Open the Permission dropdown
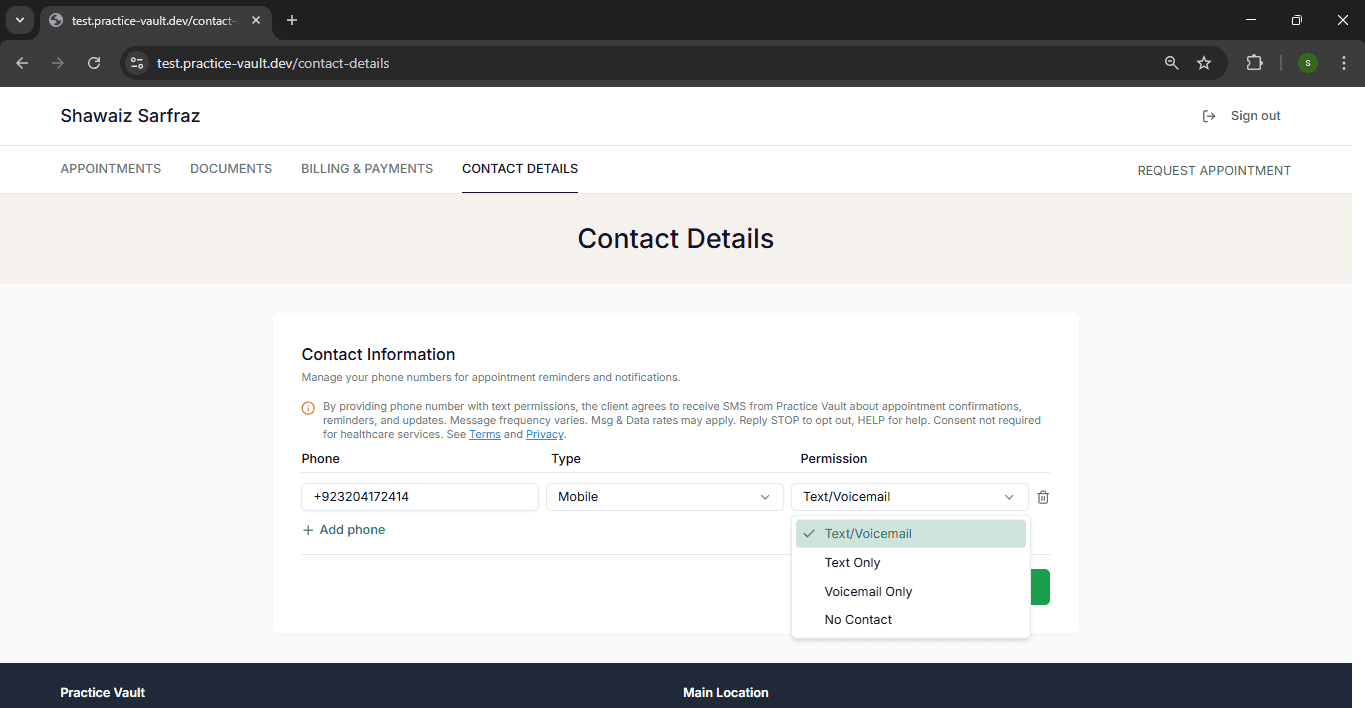1365x708 pixels. tap(909, 496)
